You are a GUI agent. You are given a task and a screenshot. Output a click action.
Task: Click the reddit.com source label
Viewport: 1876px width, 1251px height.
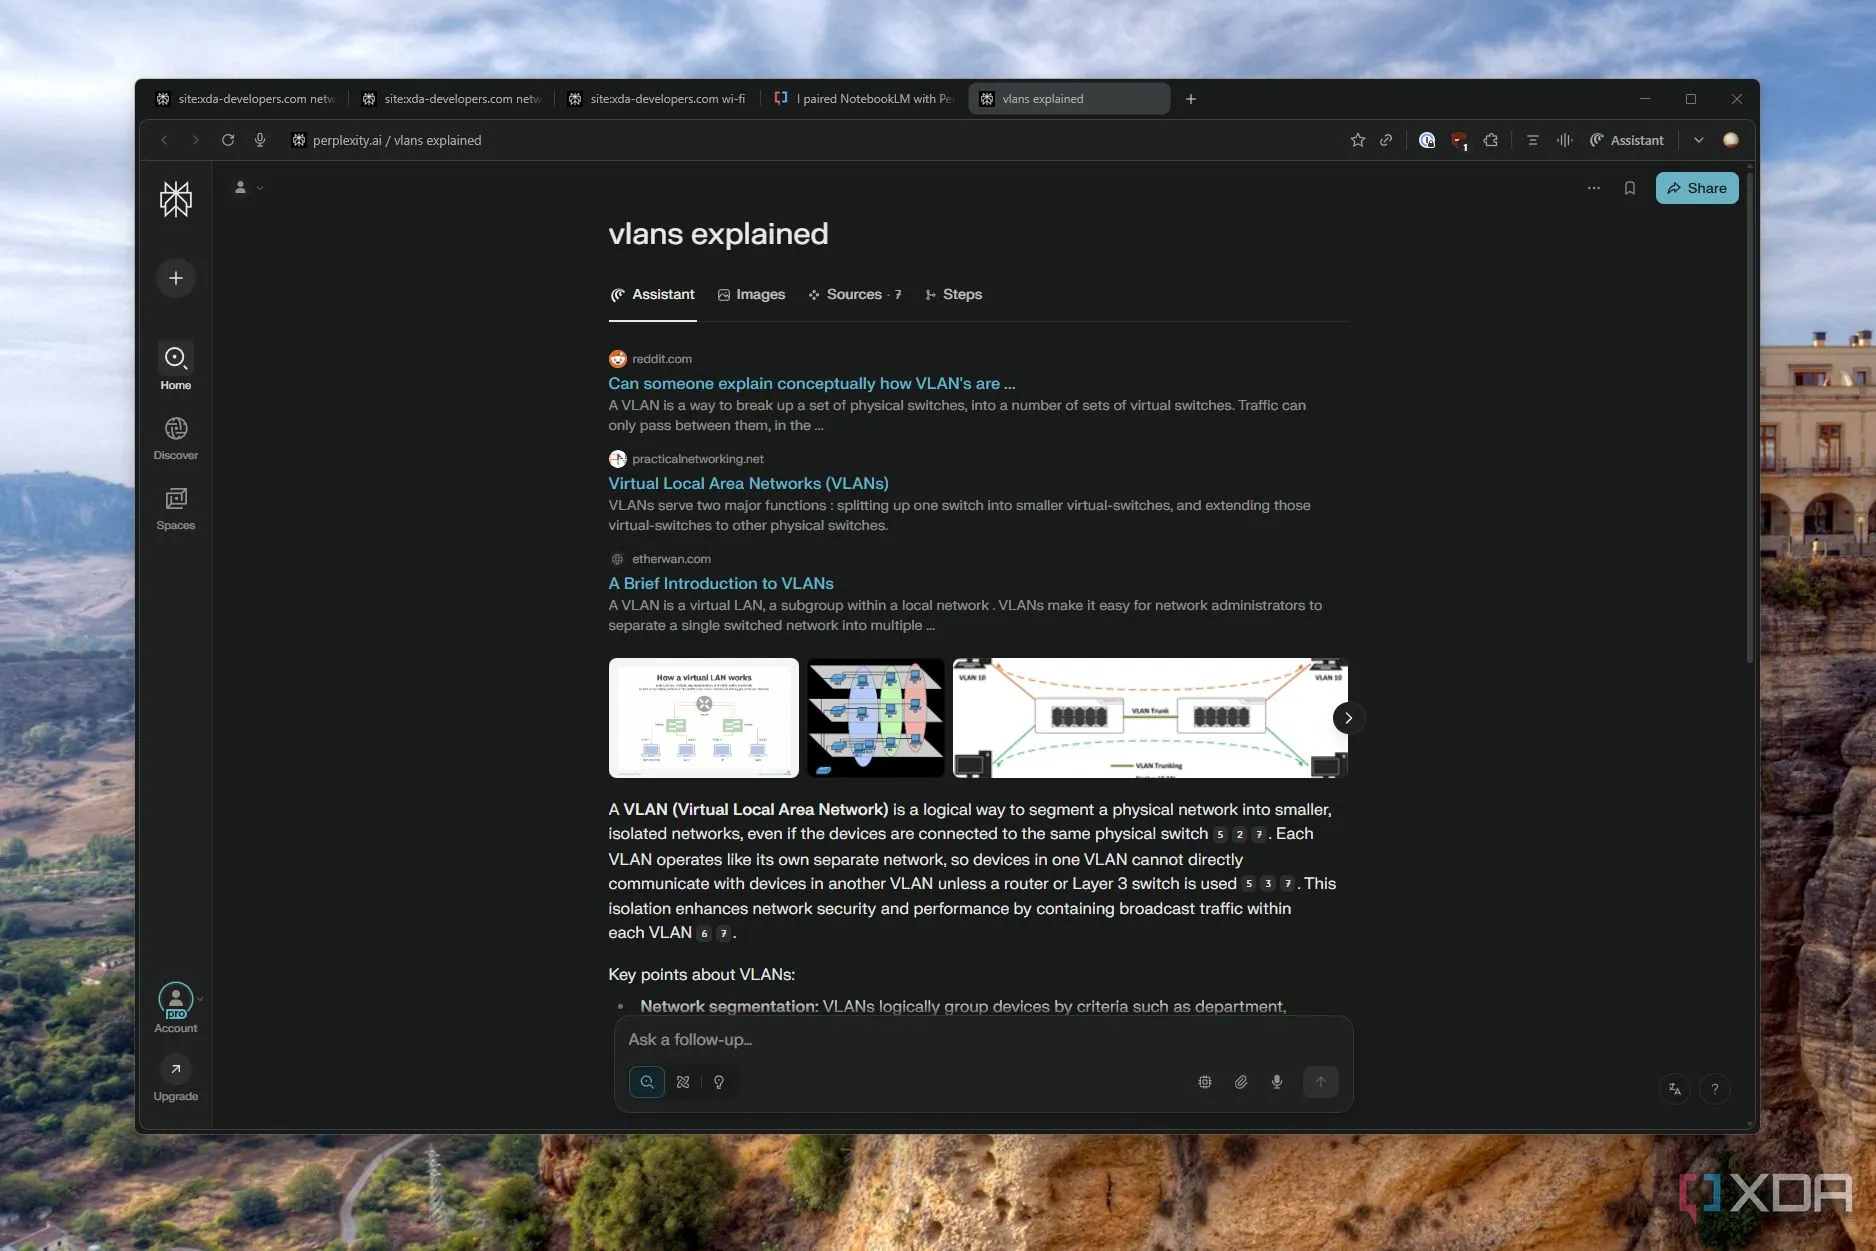coord(661,359)
